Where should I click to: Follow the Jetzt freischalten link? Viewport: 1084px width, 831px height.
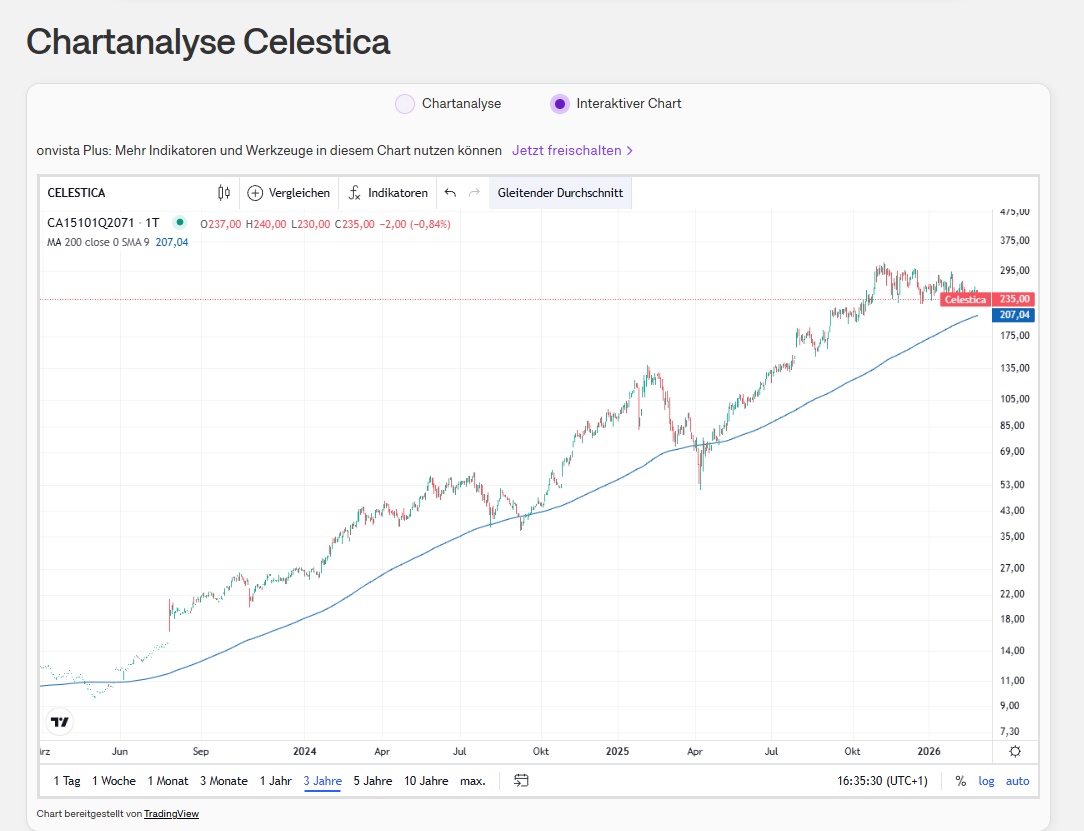[572, 151]
